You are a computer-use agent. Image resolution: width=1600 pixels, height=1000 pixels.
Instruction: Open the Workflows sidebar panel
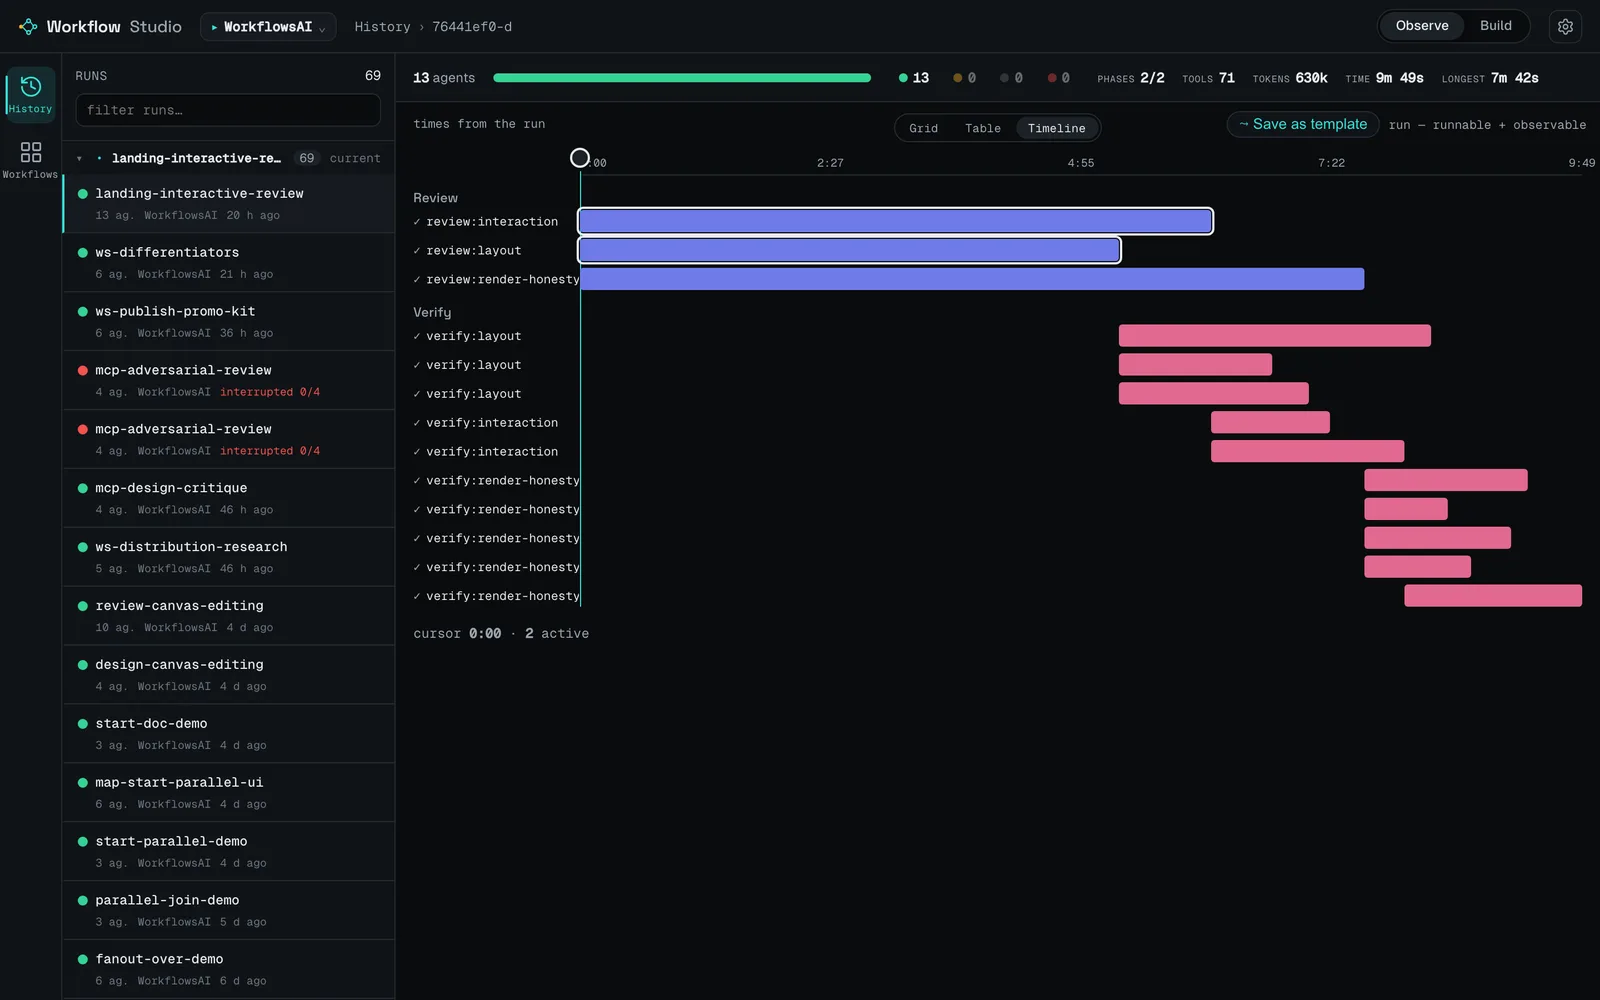coord(30,160)
